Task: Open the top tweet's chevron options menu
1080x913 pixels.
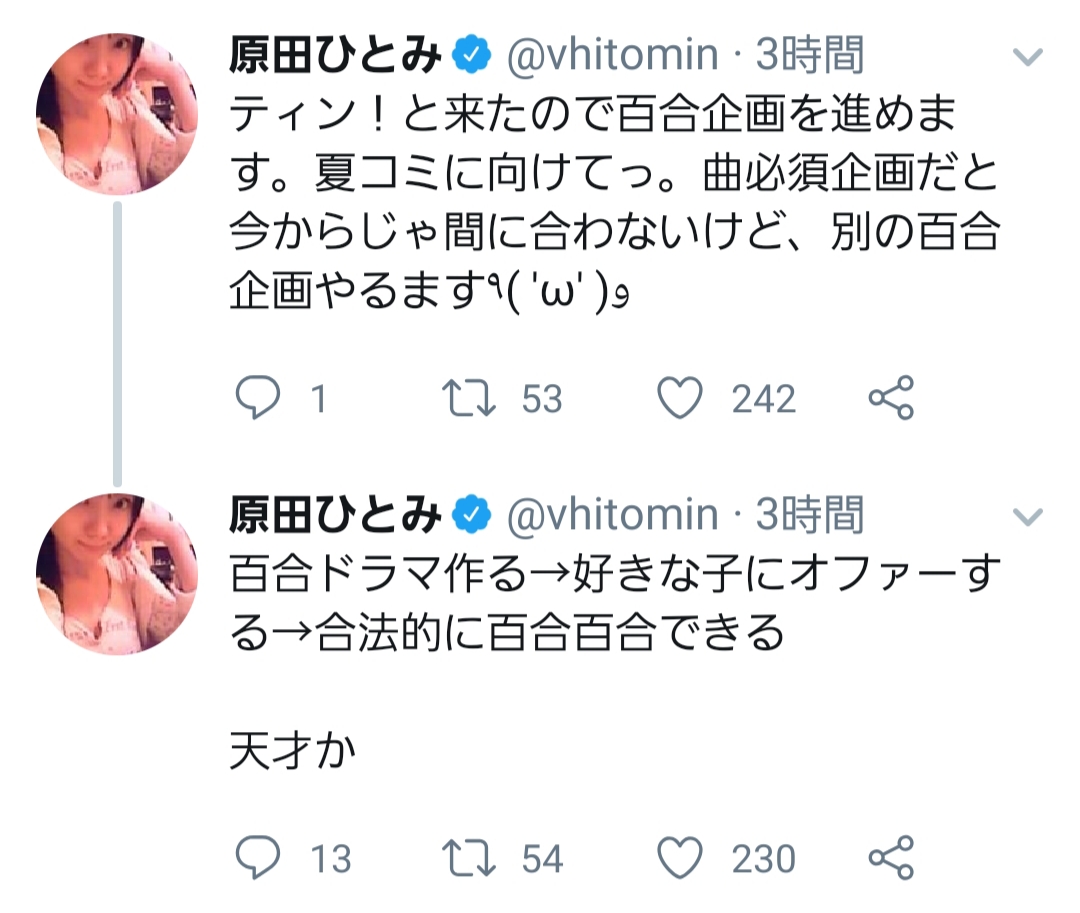Action: (1027, 58)
